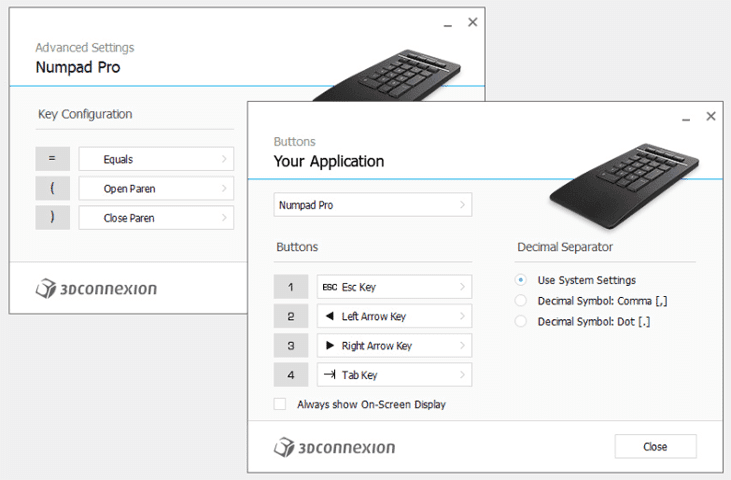Open the Right Arrow Key assignment menu

394,346
